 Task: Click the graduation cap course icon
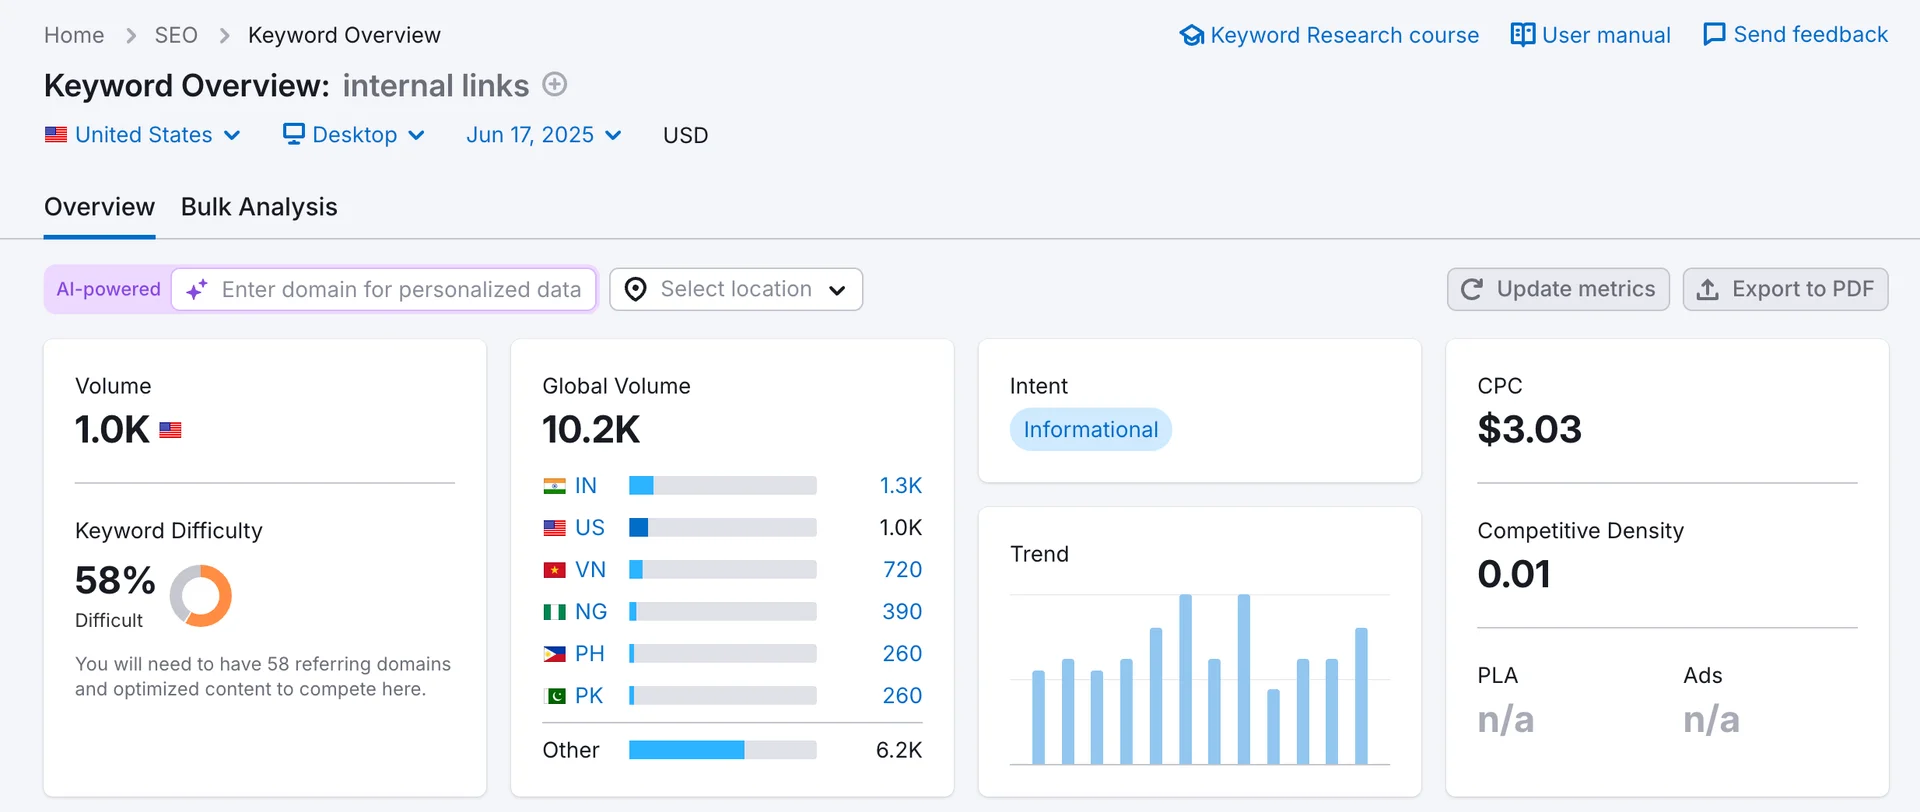[x=1192, y=35]
